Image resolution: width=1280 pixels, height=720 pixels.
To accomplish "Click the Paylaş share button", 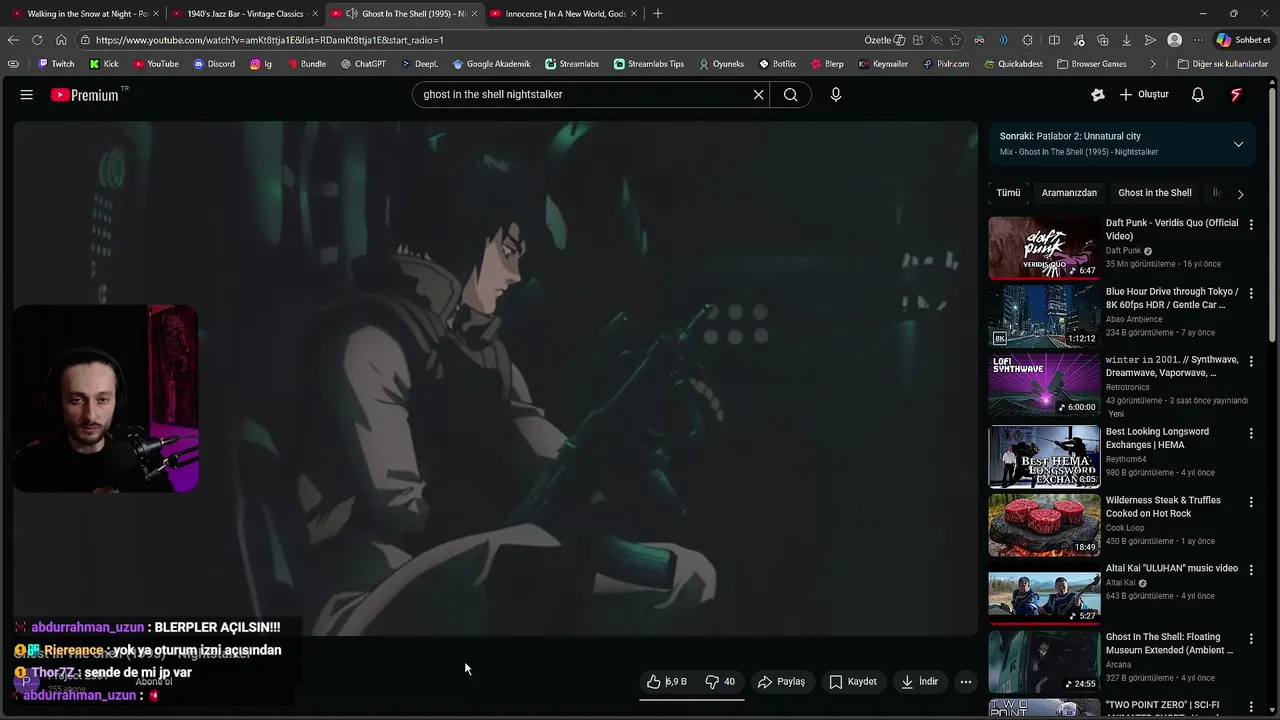I will 781,682.
